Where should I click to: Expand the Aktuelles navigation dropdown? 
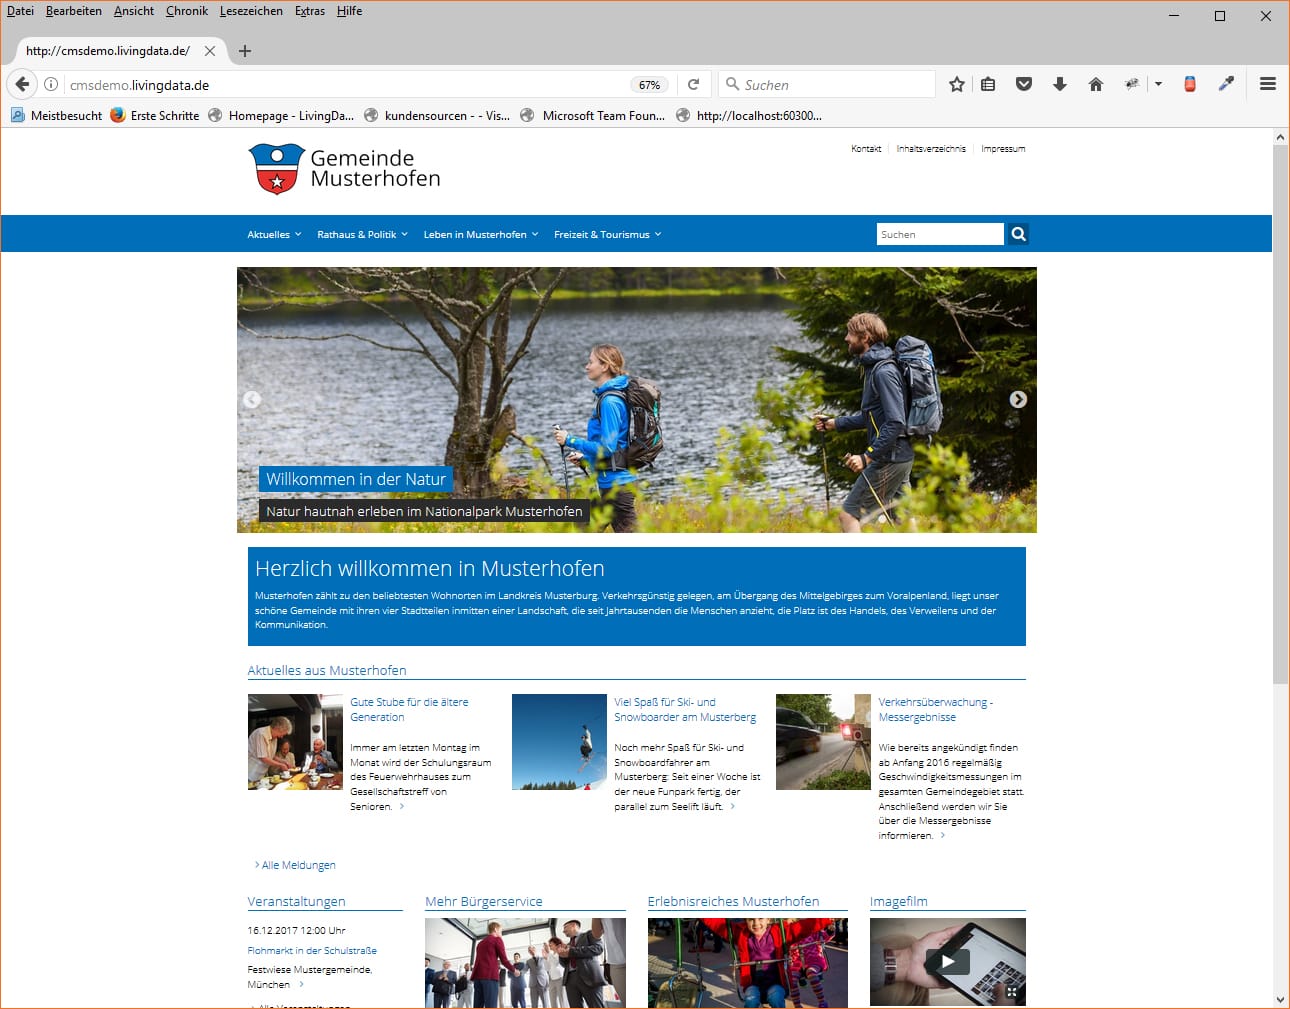pos(274,234)
